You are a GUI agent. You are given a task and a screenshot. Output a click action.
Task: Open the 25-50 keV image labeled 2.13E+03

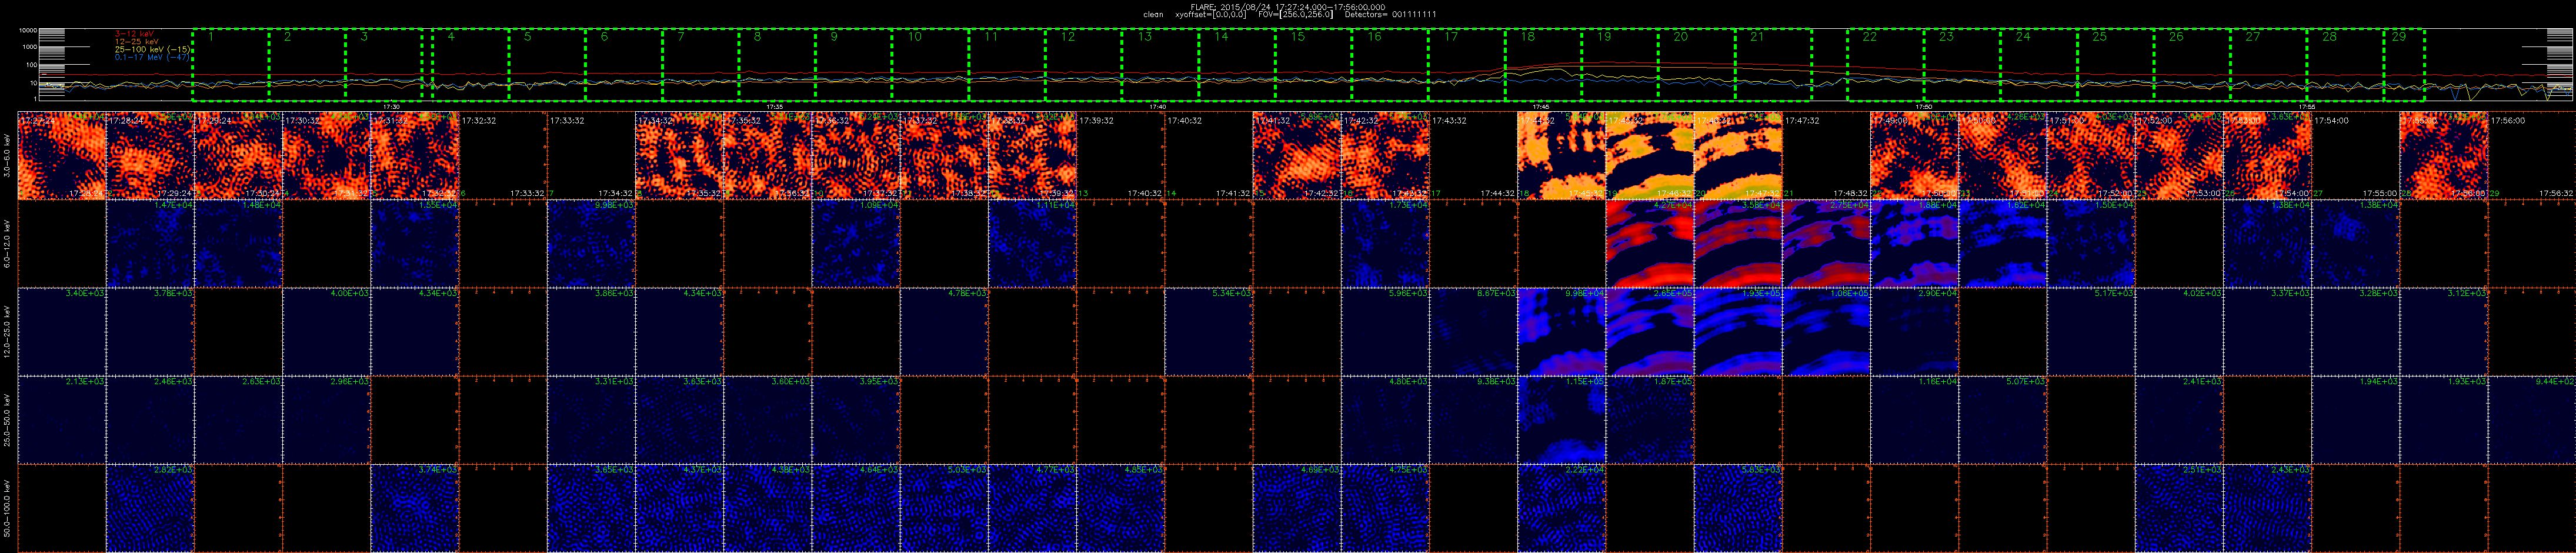coord(62,419)
